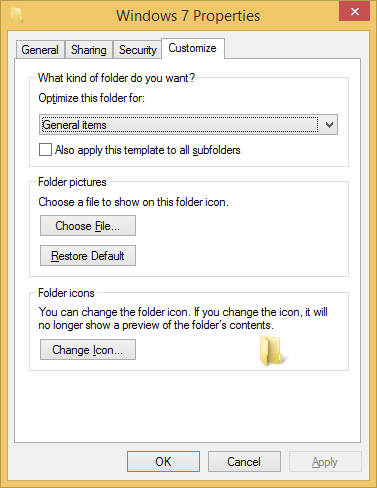
Task: Click the Folder pictures group label
Action: 72,182
